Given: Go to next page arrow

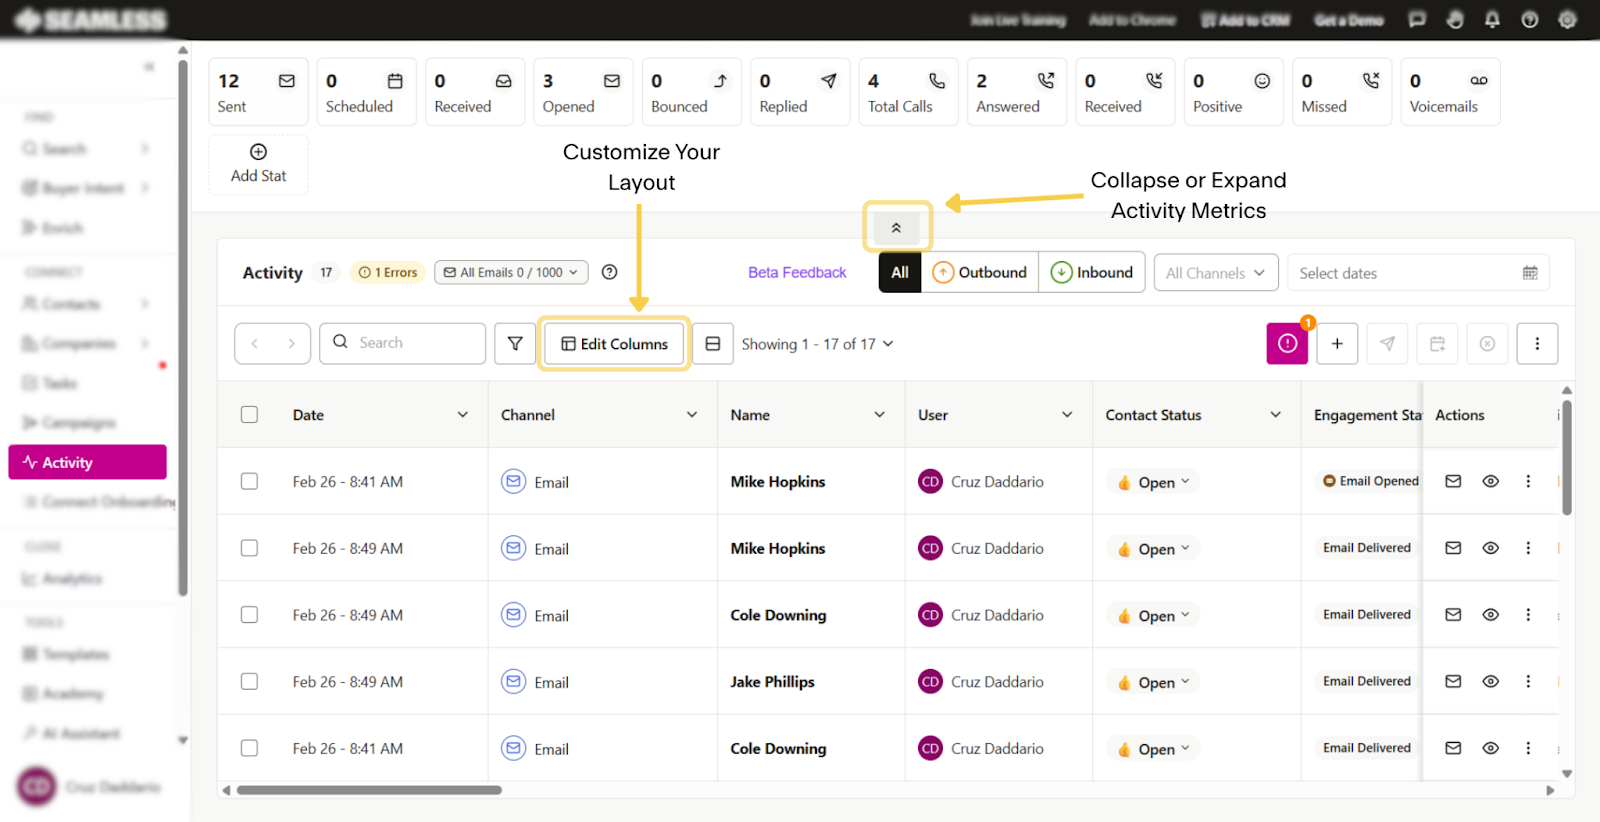Looking at the screenshot, I should [x=291, y=343].
